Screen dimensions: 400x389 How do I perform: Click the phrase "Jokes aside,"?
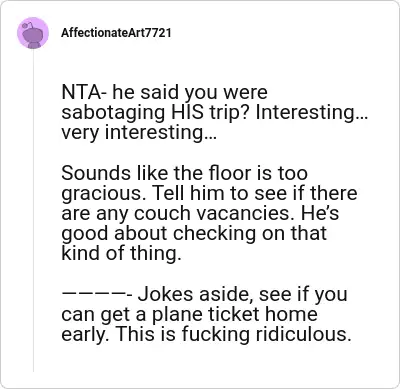pos(196,295)
